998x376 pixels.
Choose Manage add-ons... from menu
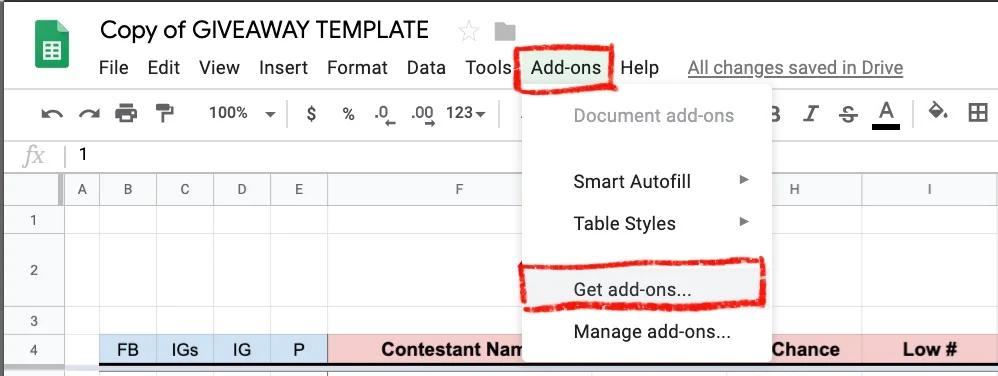(647, 331)
